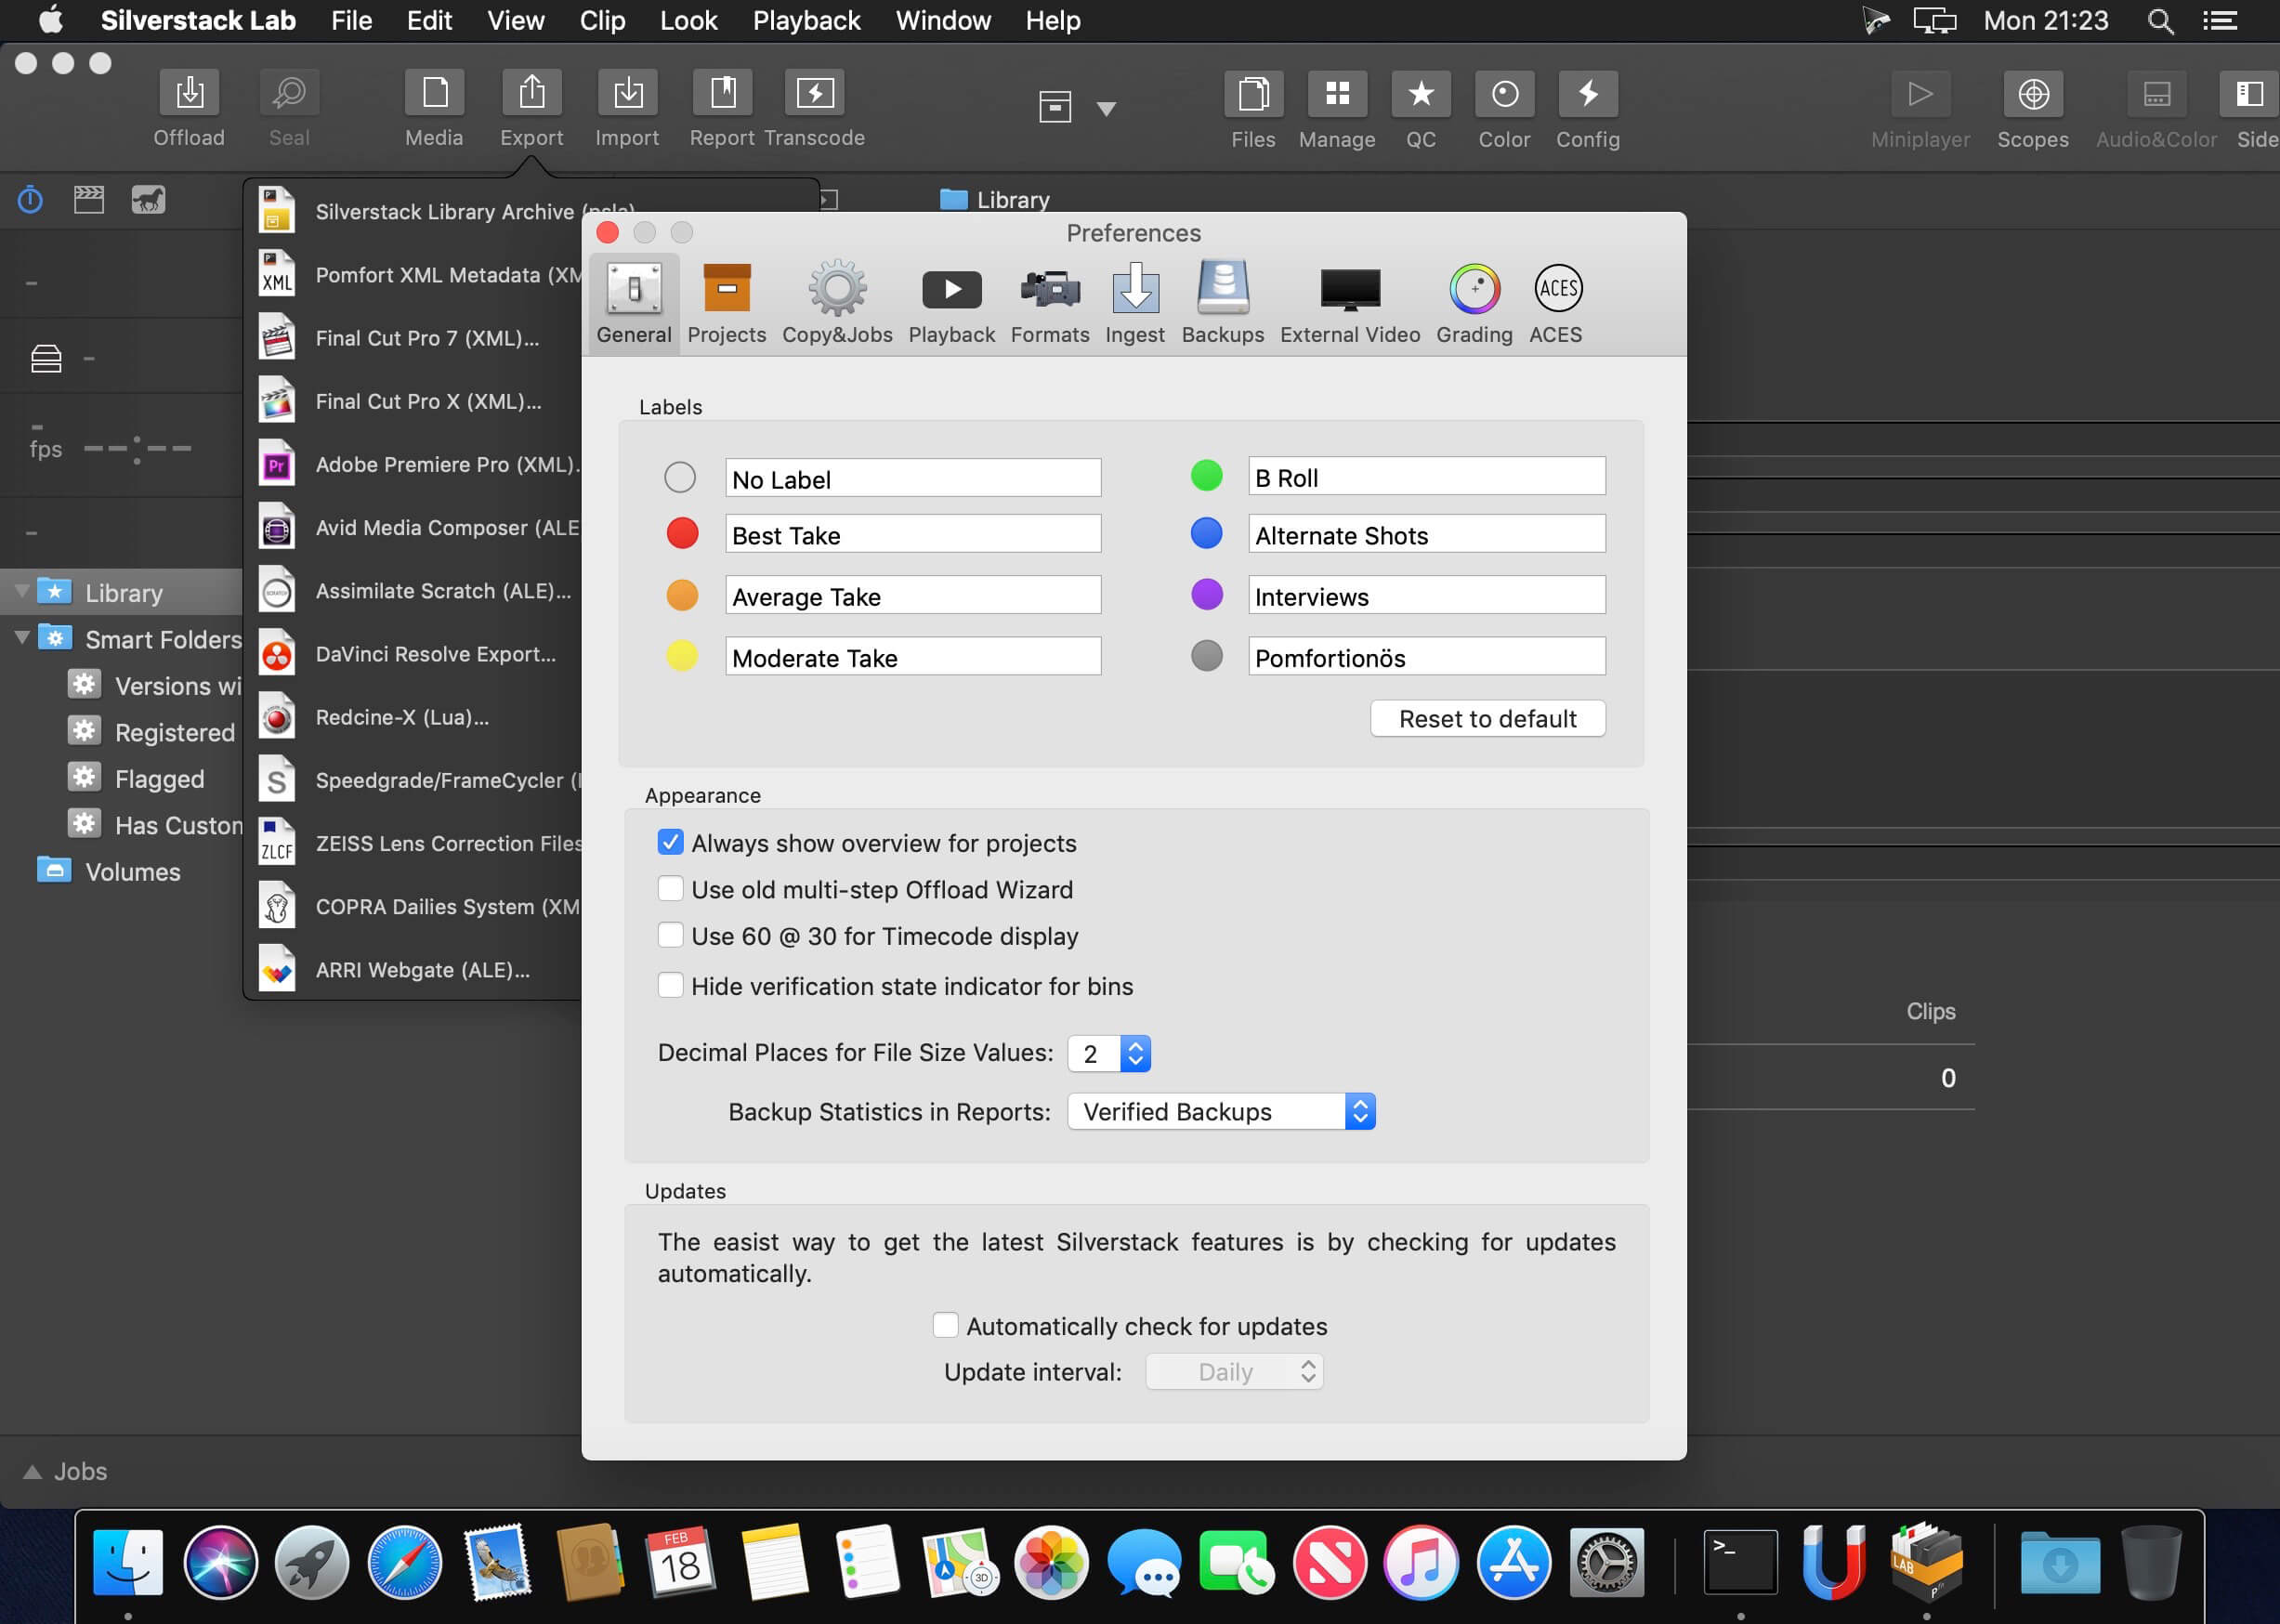
Task: Open Playback preferences icon
Action: click(x=951, y=290)
